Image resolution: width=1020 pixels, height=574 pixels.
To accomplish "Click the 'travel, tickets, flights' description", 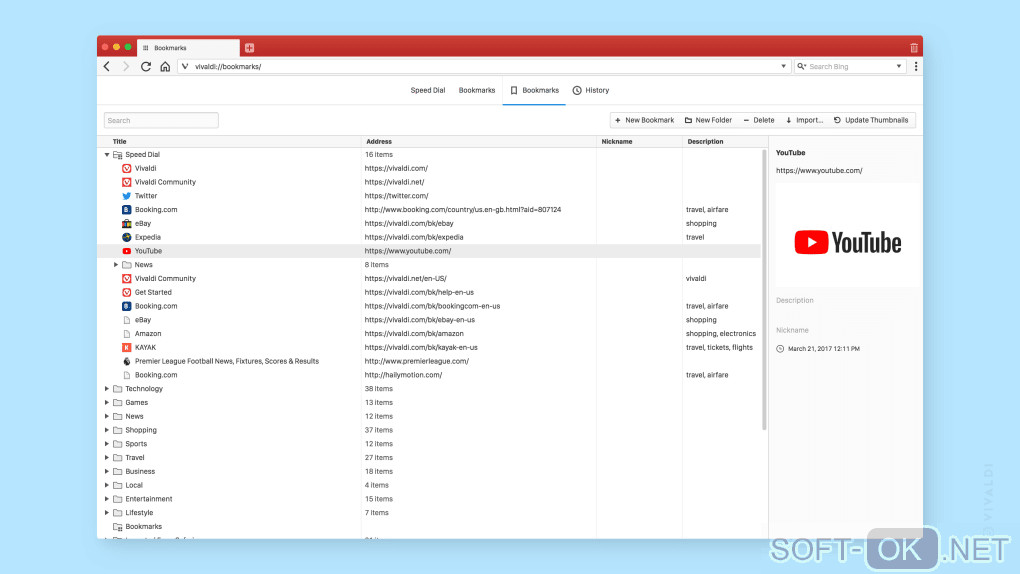I will (719, 348).
